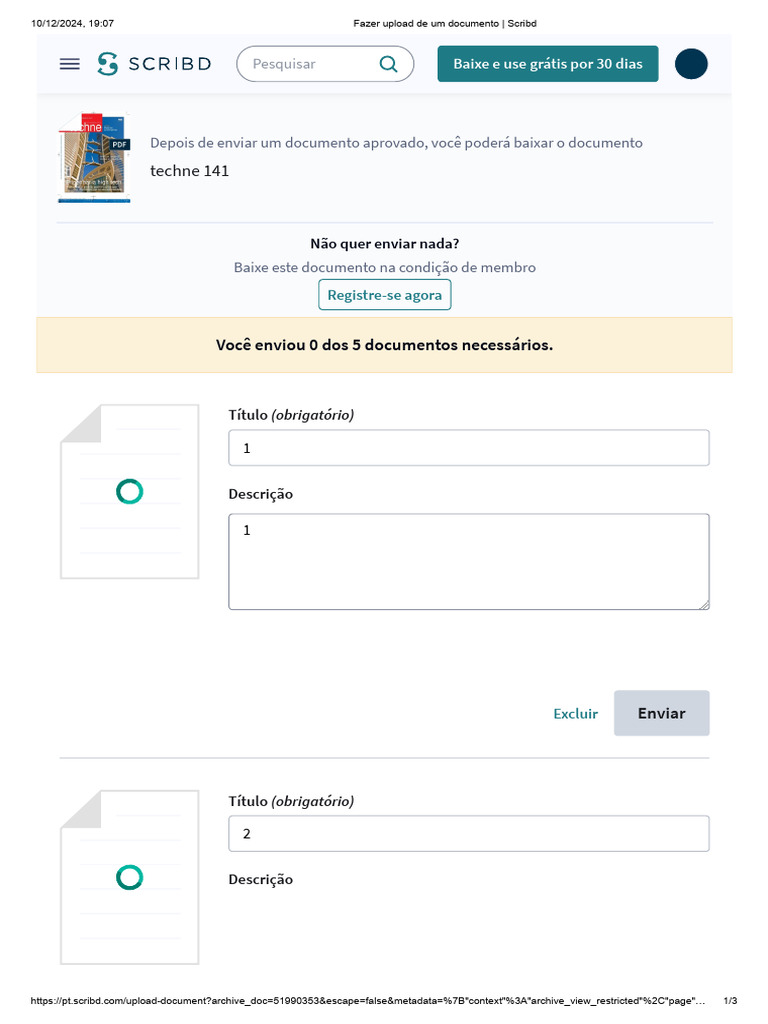Click the search magnifier icon
Image resolution: width=768 pixels, height=1024 pixels.
pyautogui.click(x=388, y=64)
